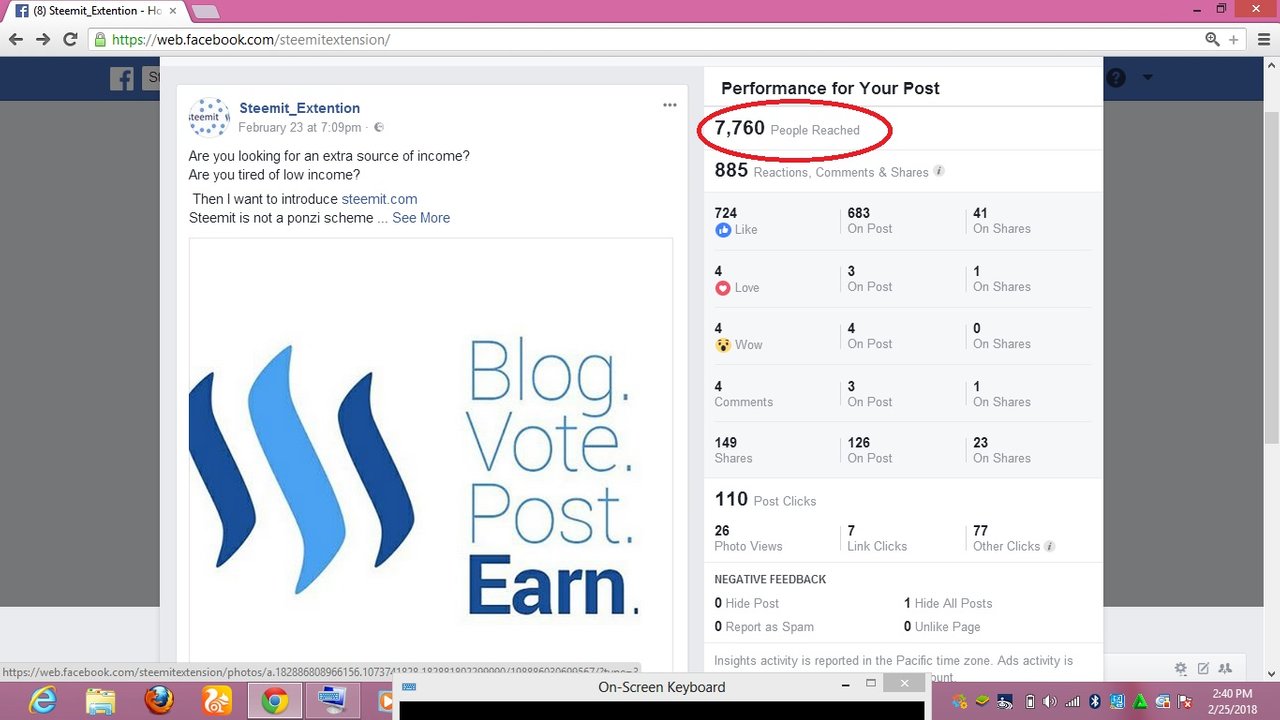The height and width of the screenshot is (720, 1280).
Task: Click the green padlock security icon
Action: coord(99,40)
